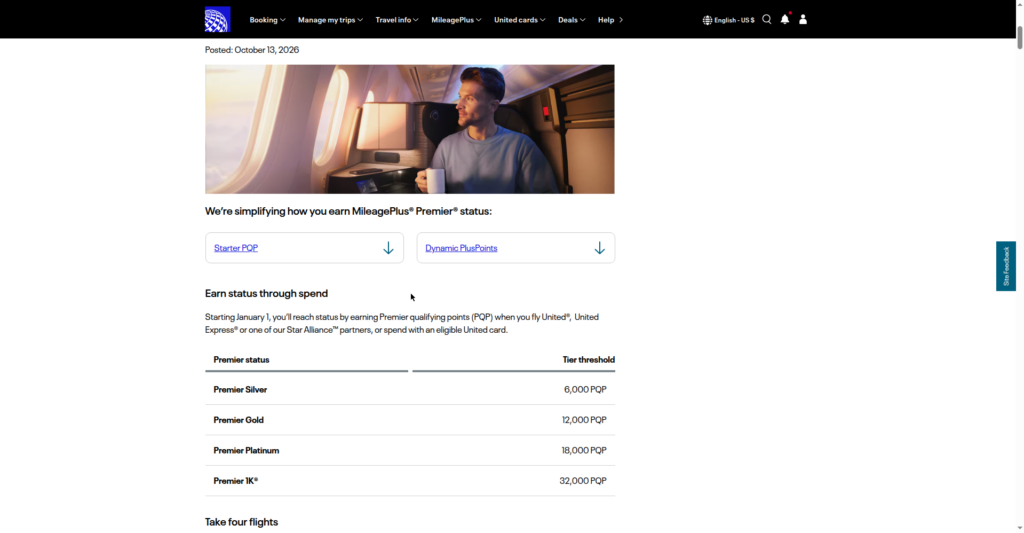Follow the Starter PQP link

pos(236,248)
